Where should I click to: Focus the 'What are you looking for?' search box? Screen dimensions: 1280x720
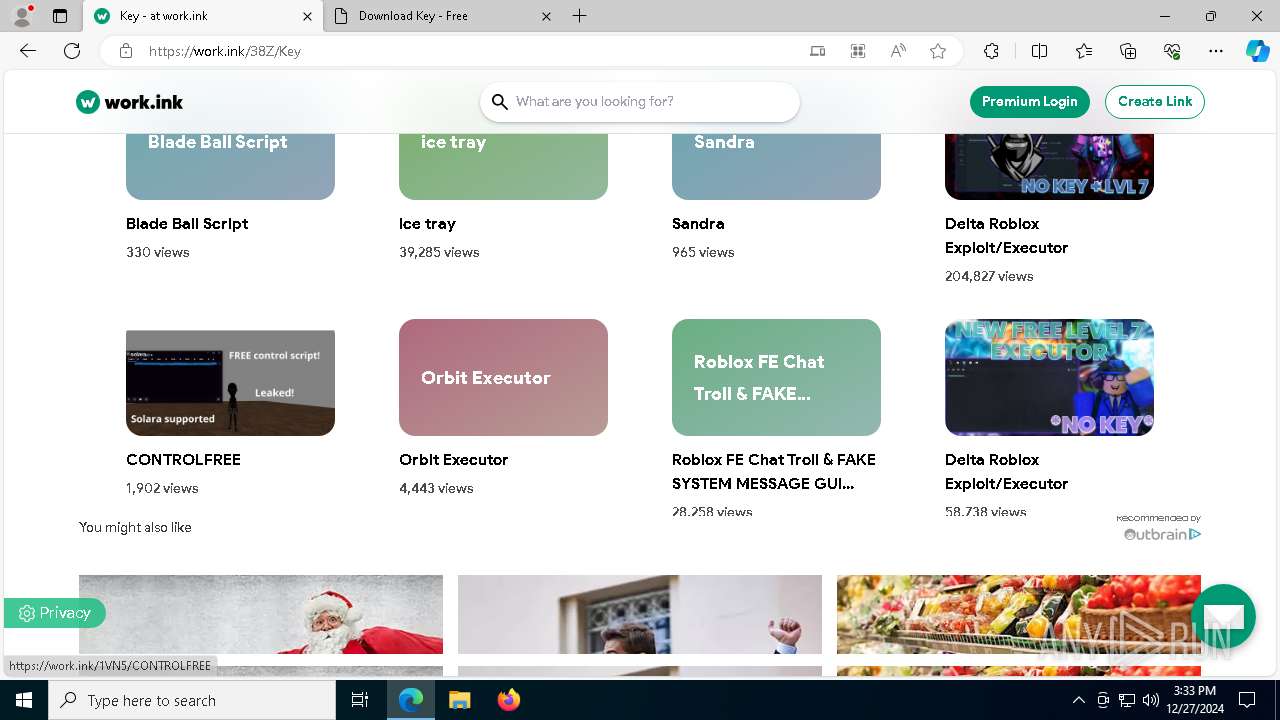point(640,102)
